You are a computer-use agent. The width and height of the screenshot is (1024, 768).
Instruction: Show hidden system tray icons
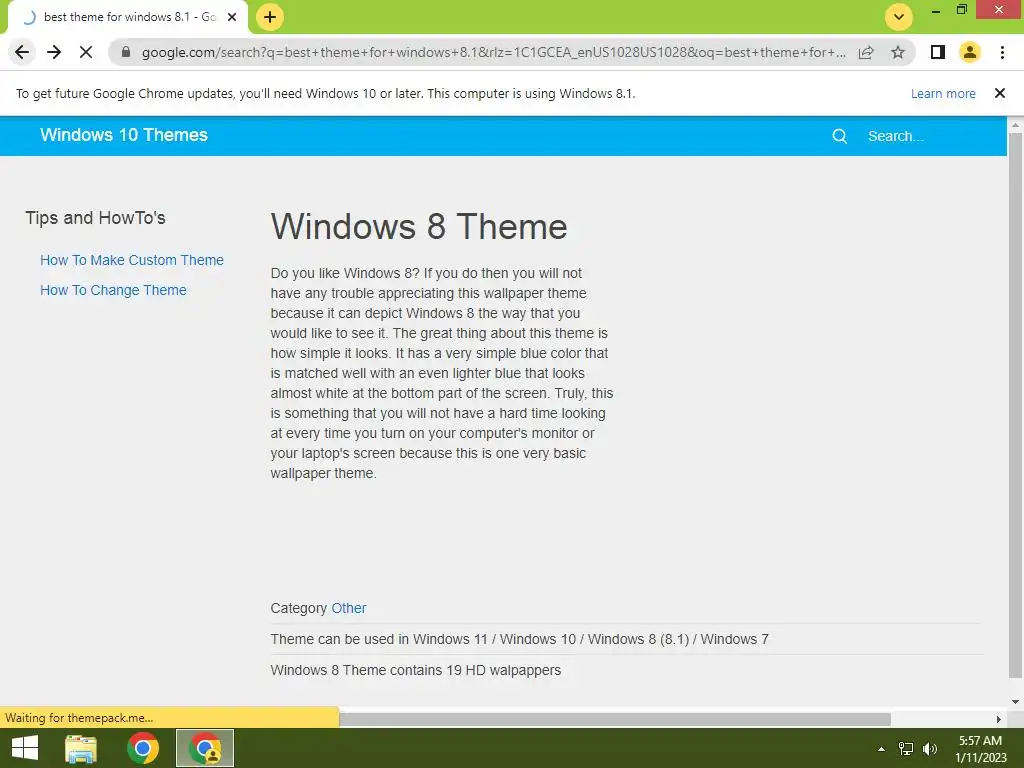pos(881,749)
